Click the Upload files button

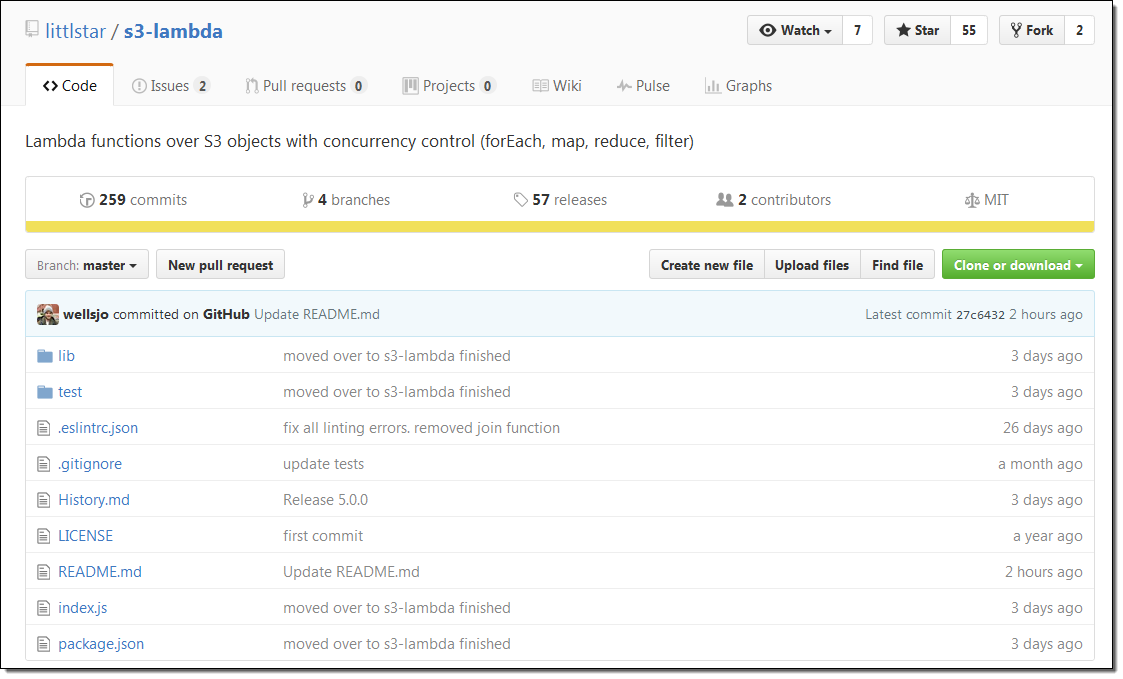pyautogui.click(x=812, y=265)
